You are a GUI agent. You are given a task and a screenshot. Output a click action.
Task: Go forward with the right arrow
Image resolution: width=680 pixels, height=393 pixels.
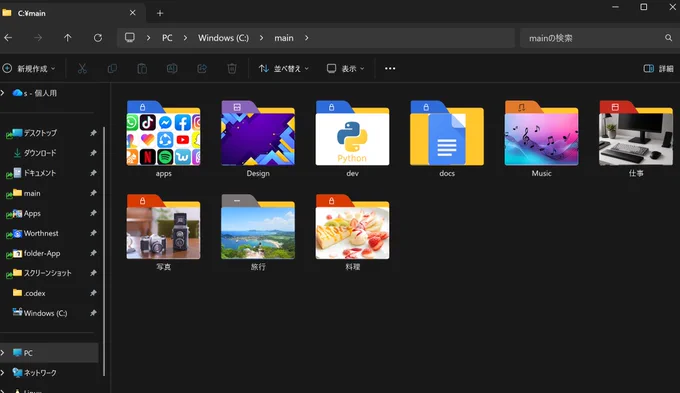click(x=38, y=38)
